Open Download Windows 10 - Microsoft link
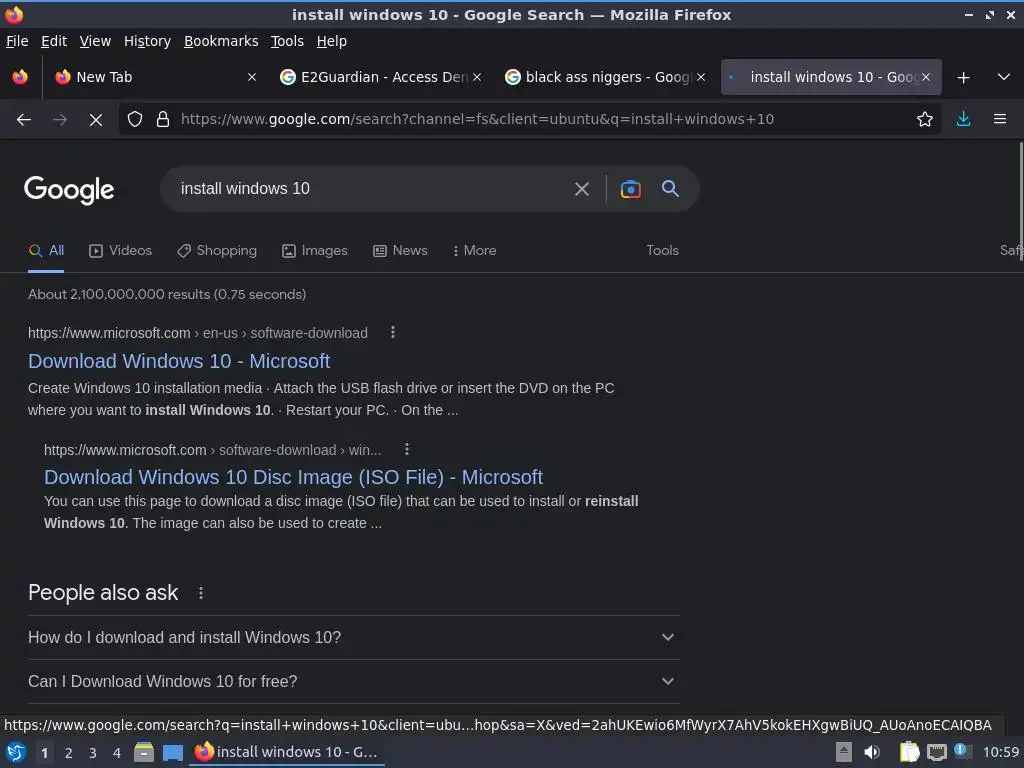 coord(179,361)
